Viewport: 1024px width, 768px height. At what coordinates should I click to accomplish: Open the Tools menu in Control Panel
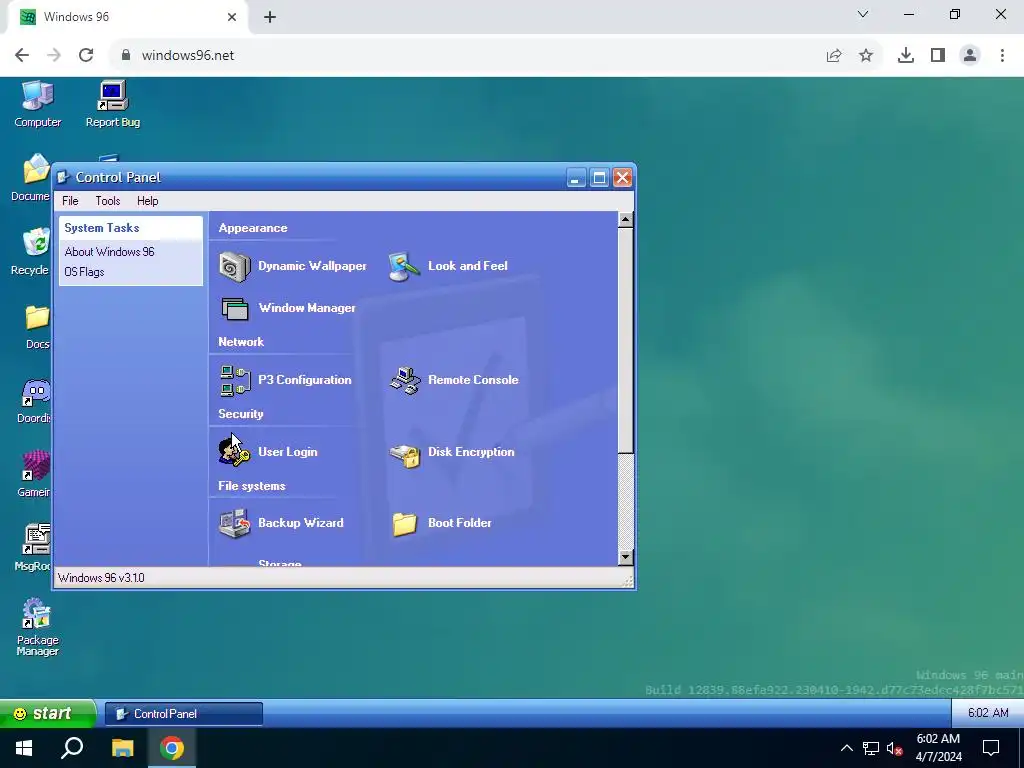[x=108, y=201]
